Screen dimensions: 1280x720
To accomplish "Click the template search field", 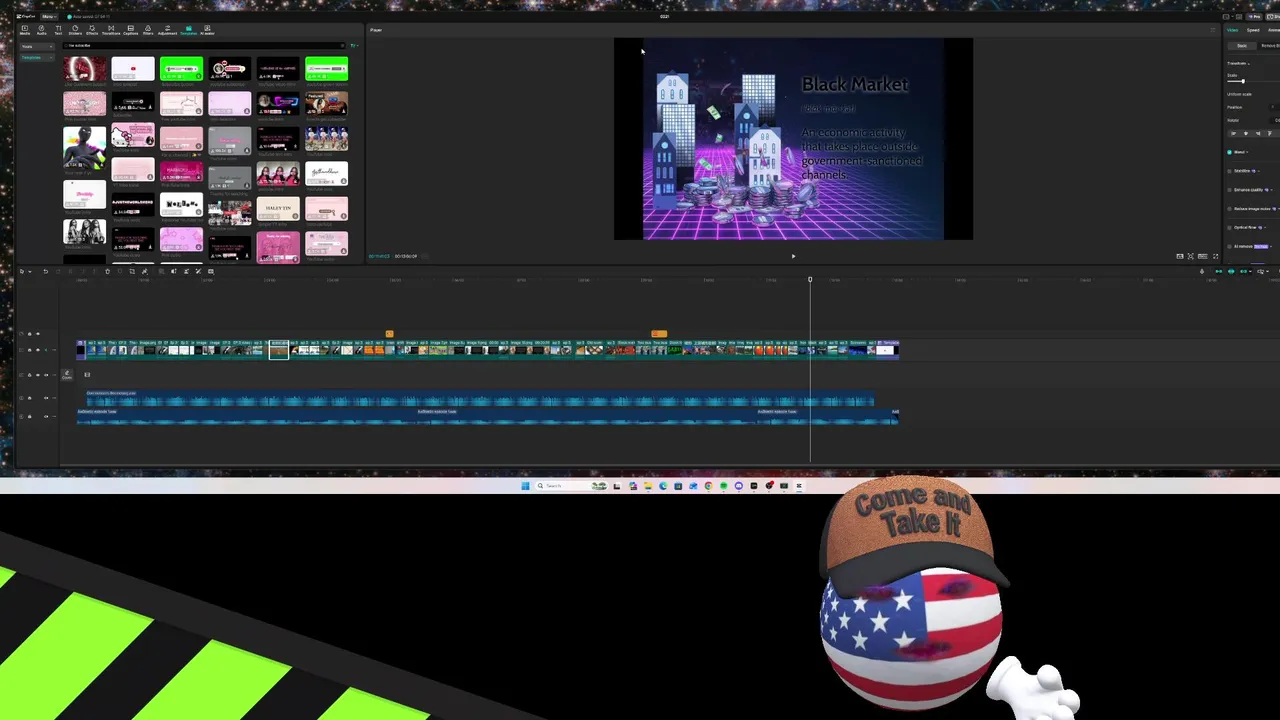I will pyautogui.click(x=202, y=46).
